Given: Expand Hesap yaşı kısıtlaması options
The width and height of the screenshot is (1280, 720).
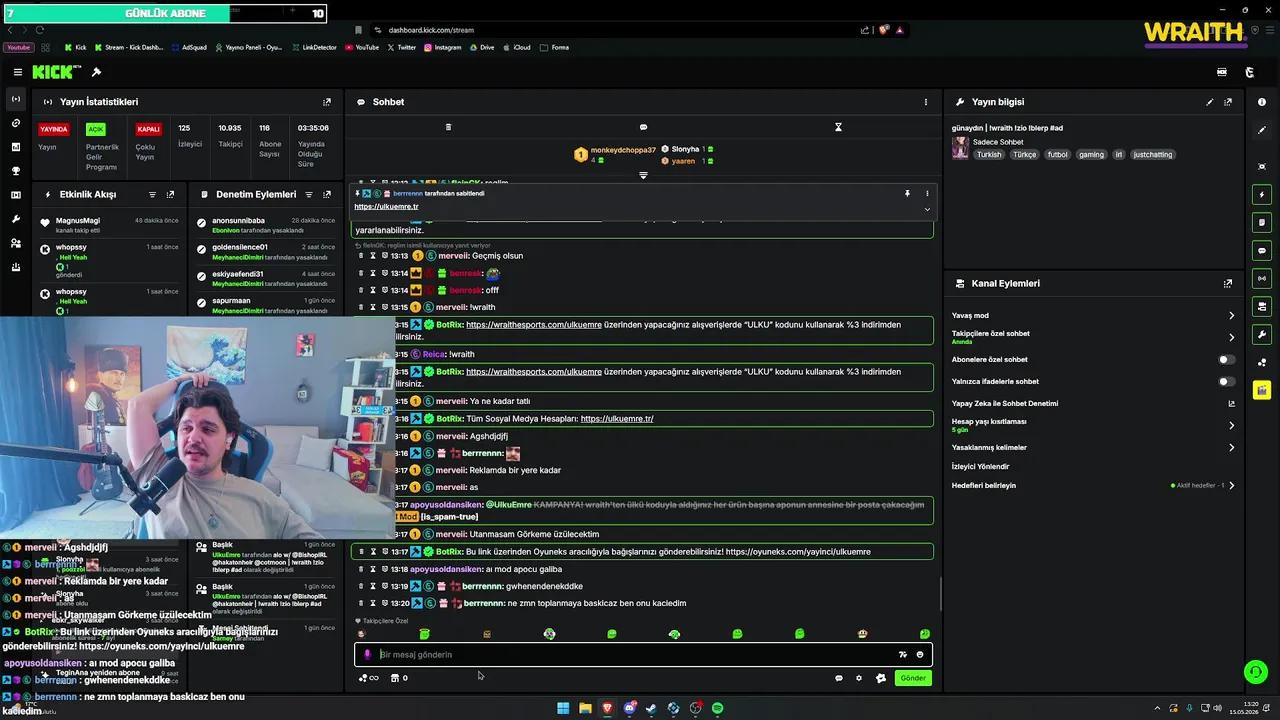Looking at the screenshot, I should click(1231, 425).
